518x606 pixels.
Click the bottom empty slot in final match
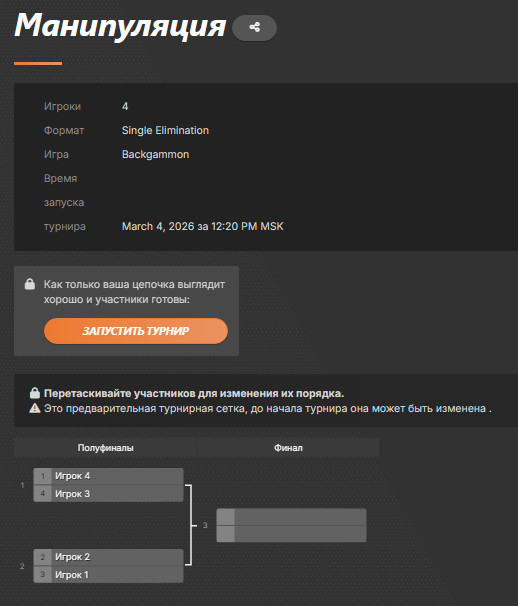point(291,534)
